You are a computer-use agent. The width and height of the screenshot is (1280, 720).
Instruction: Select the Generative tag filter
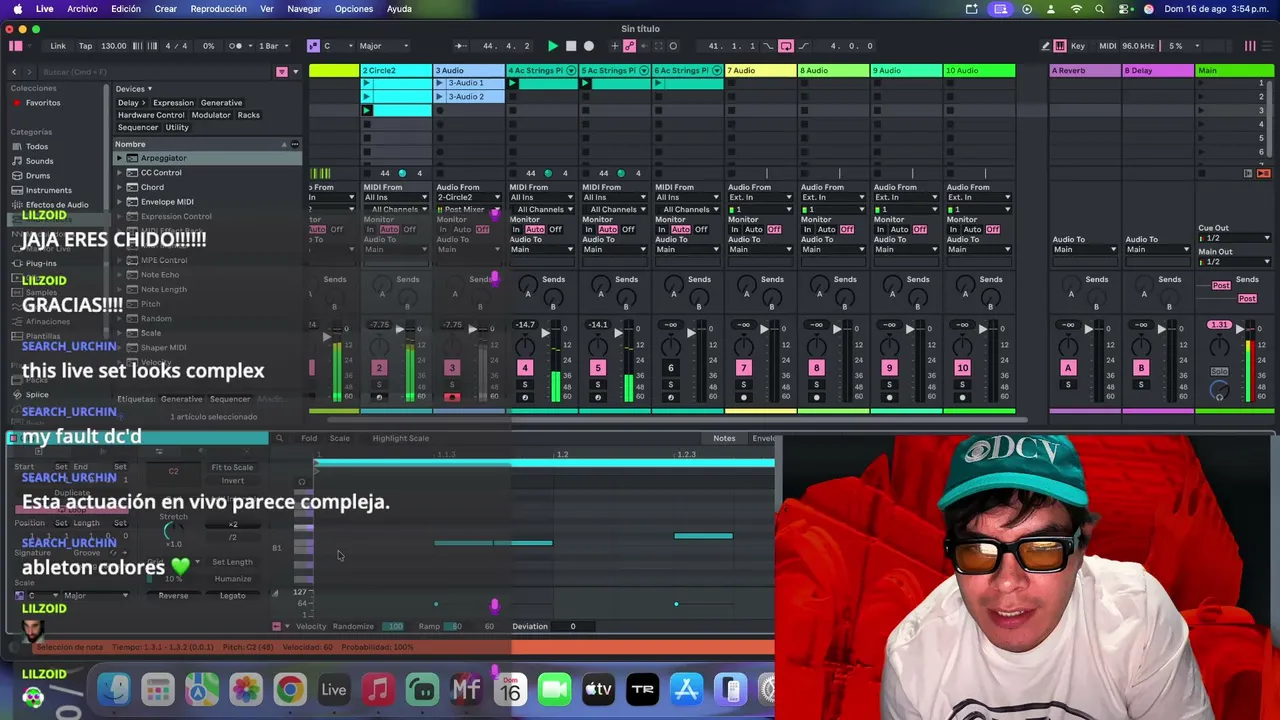tap(221, 103)
